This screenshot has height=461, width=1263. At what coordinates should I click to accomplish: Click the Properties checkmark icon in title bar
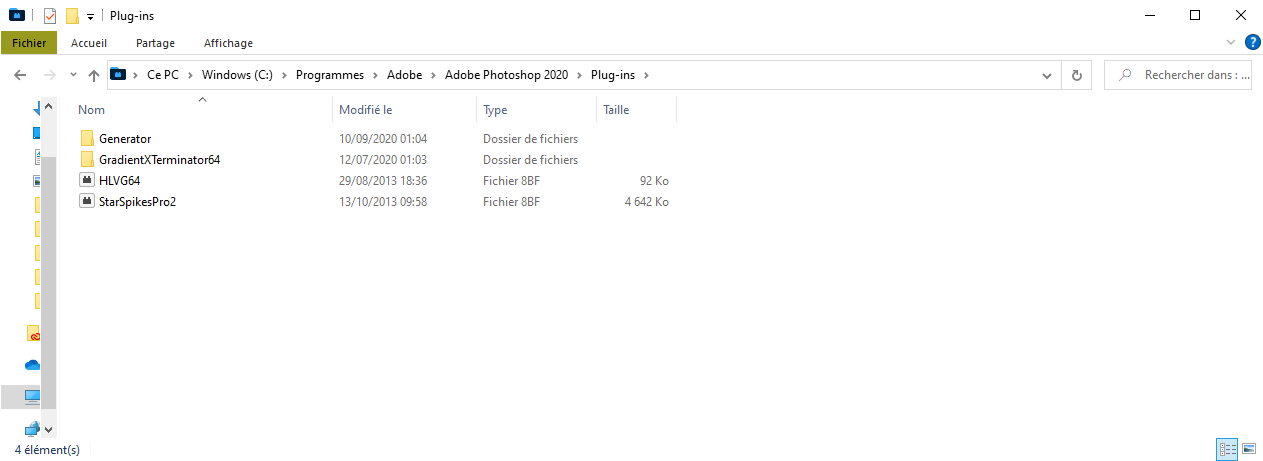point(49,16)
